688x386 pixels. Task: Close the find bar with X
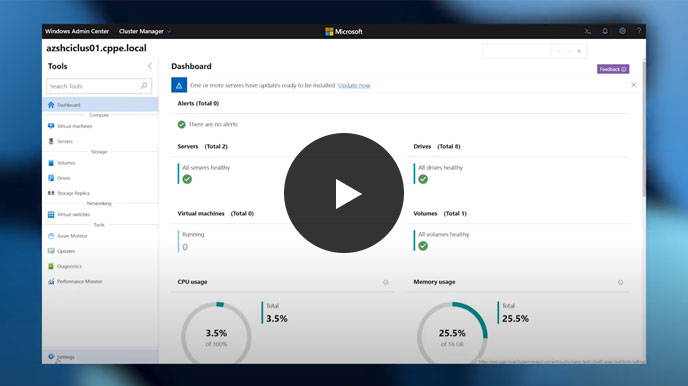tap(579, 51)
